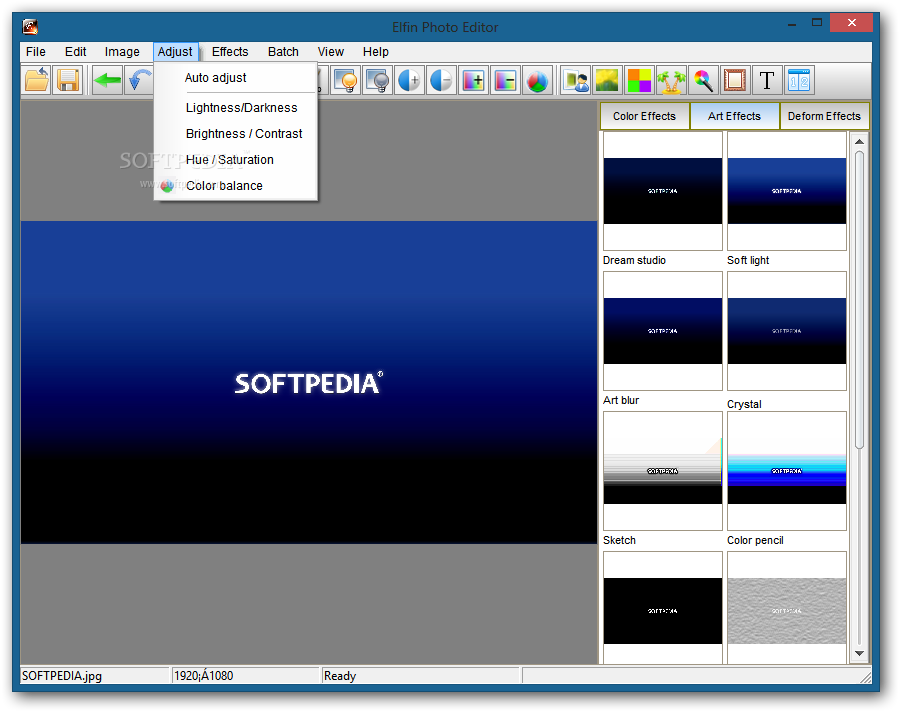Click the four colored squares icon

[x=639, y=80]
